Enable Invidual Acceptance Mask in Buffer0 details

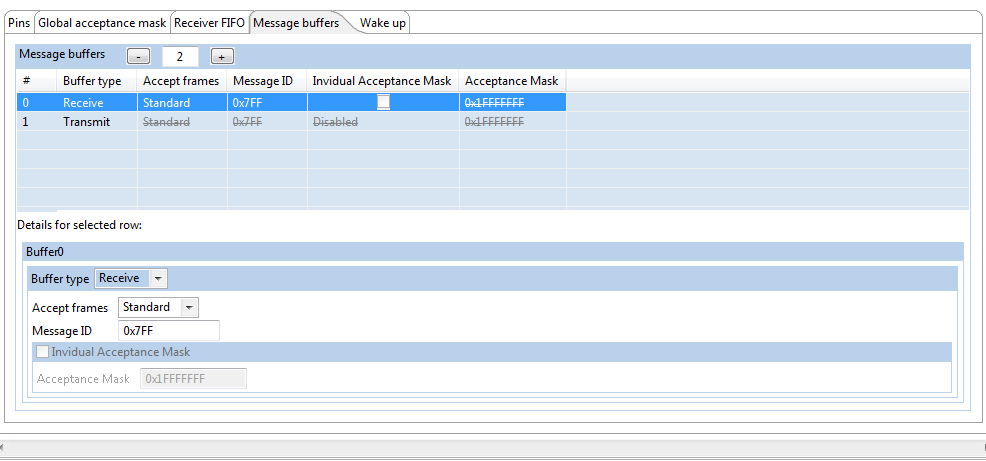point(42,352)
